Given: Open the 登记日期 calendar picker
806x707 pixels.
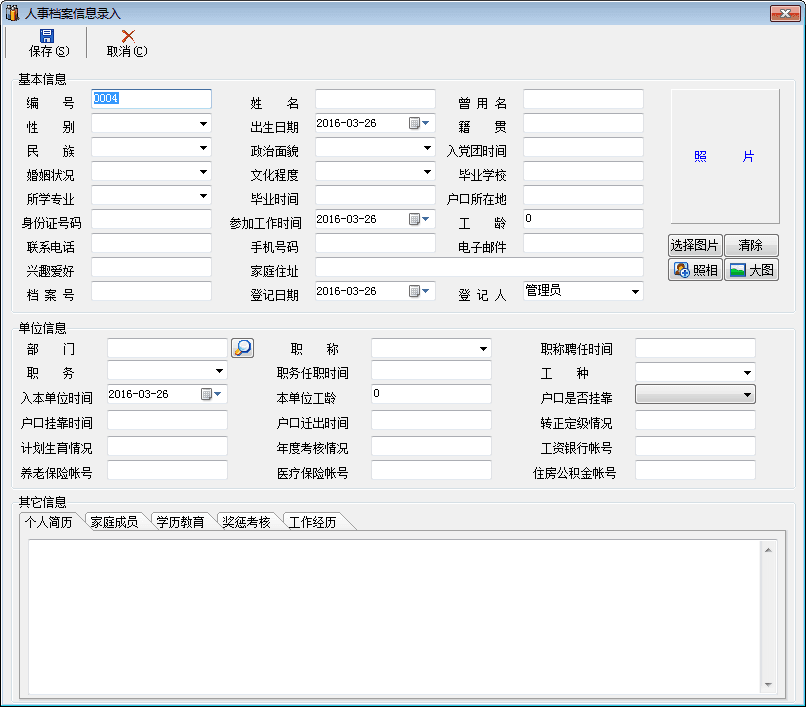Looking at the screenshot, I should coord(419,292).
